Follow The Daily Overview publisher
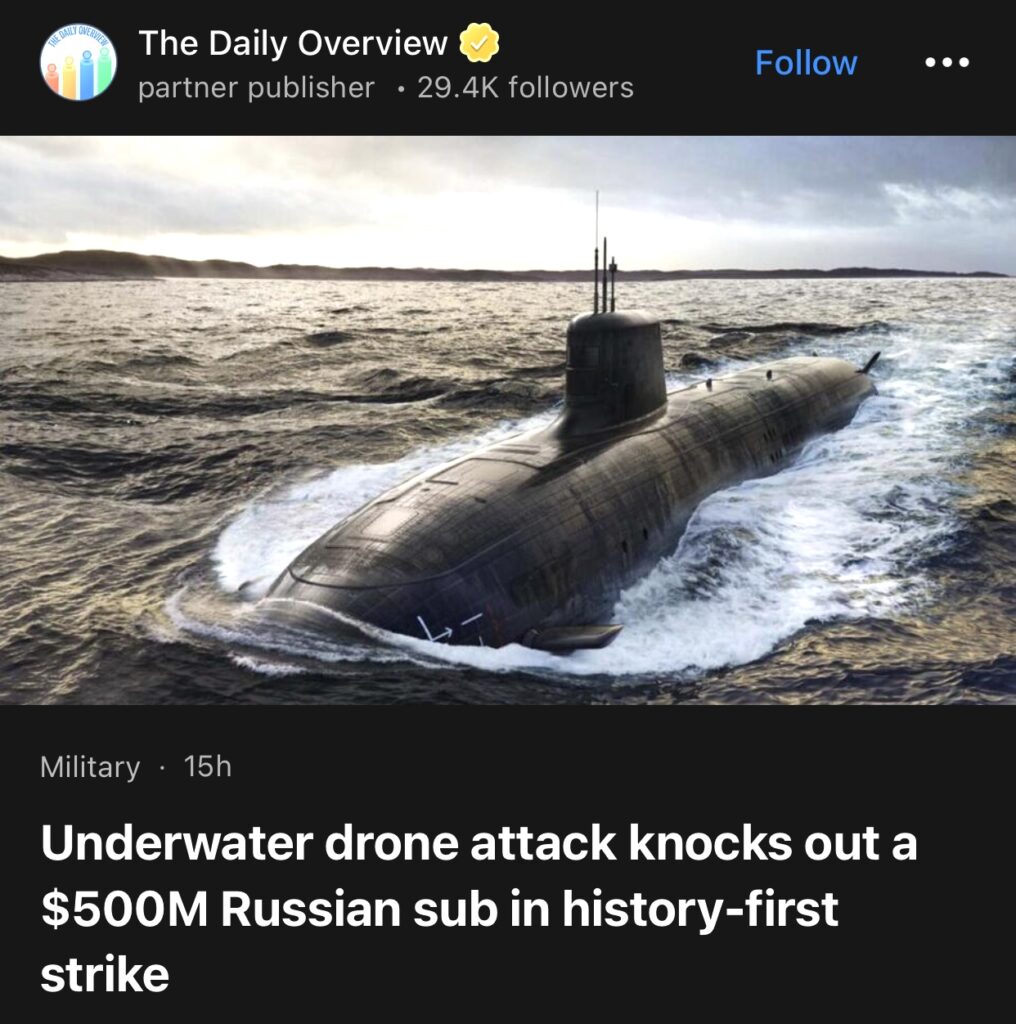The height and width of the screenshot is (1024, 1016). [806, 63]
